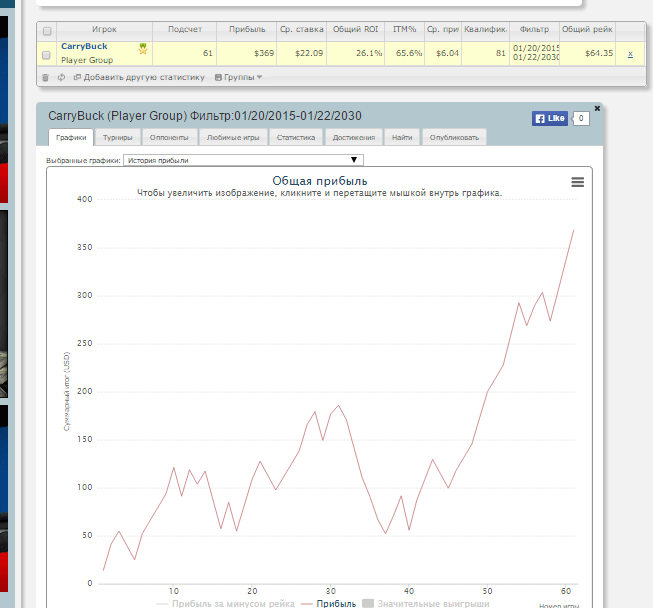
Task: Toggle the Значительные выигрыши legend series
Action: coord(426,603)
